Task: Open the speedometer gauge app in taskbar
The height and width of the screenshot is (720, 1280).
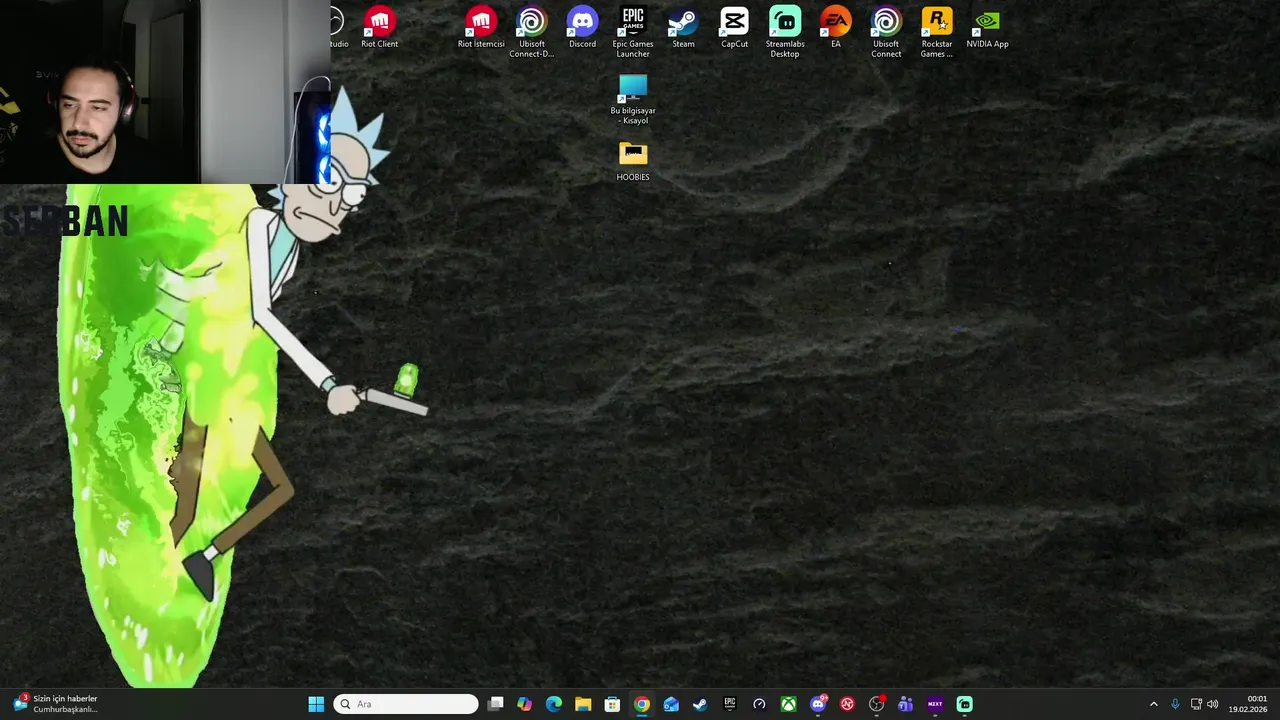Action: (759, 704)
